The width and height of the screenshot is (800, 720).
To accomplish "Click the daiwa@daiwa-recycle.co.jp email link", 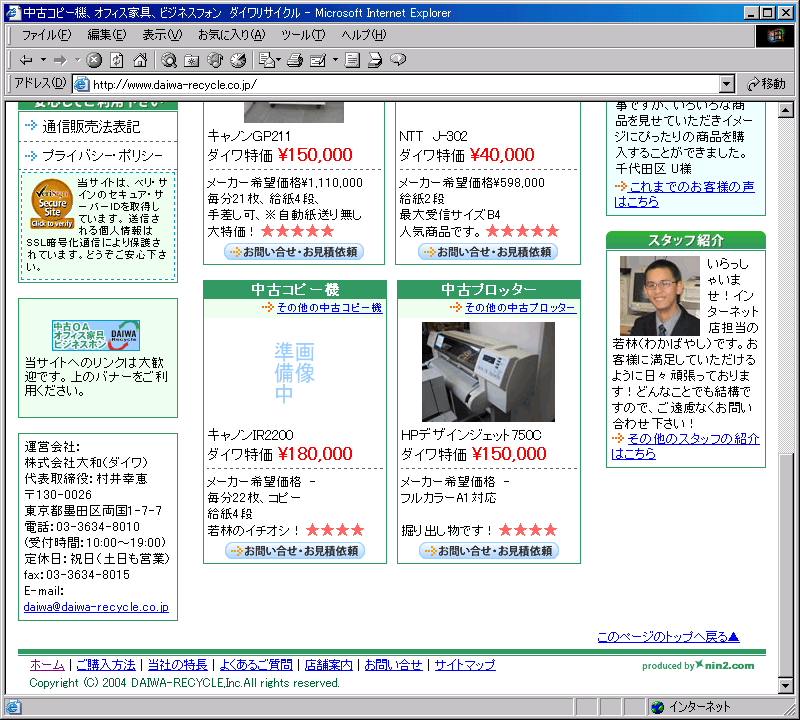I will click(96, 607).
